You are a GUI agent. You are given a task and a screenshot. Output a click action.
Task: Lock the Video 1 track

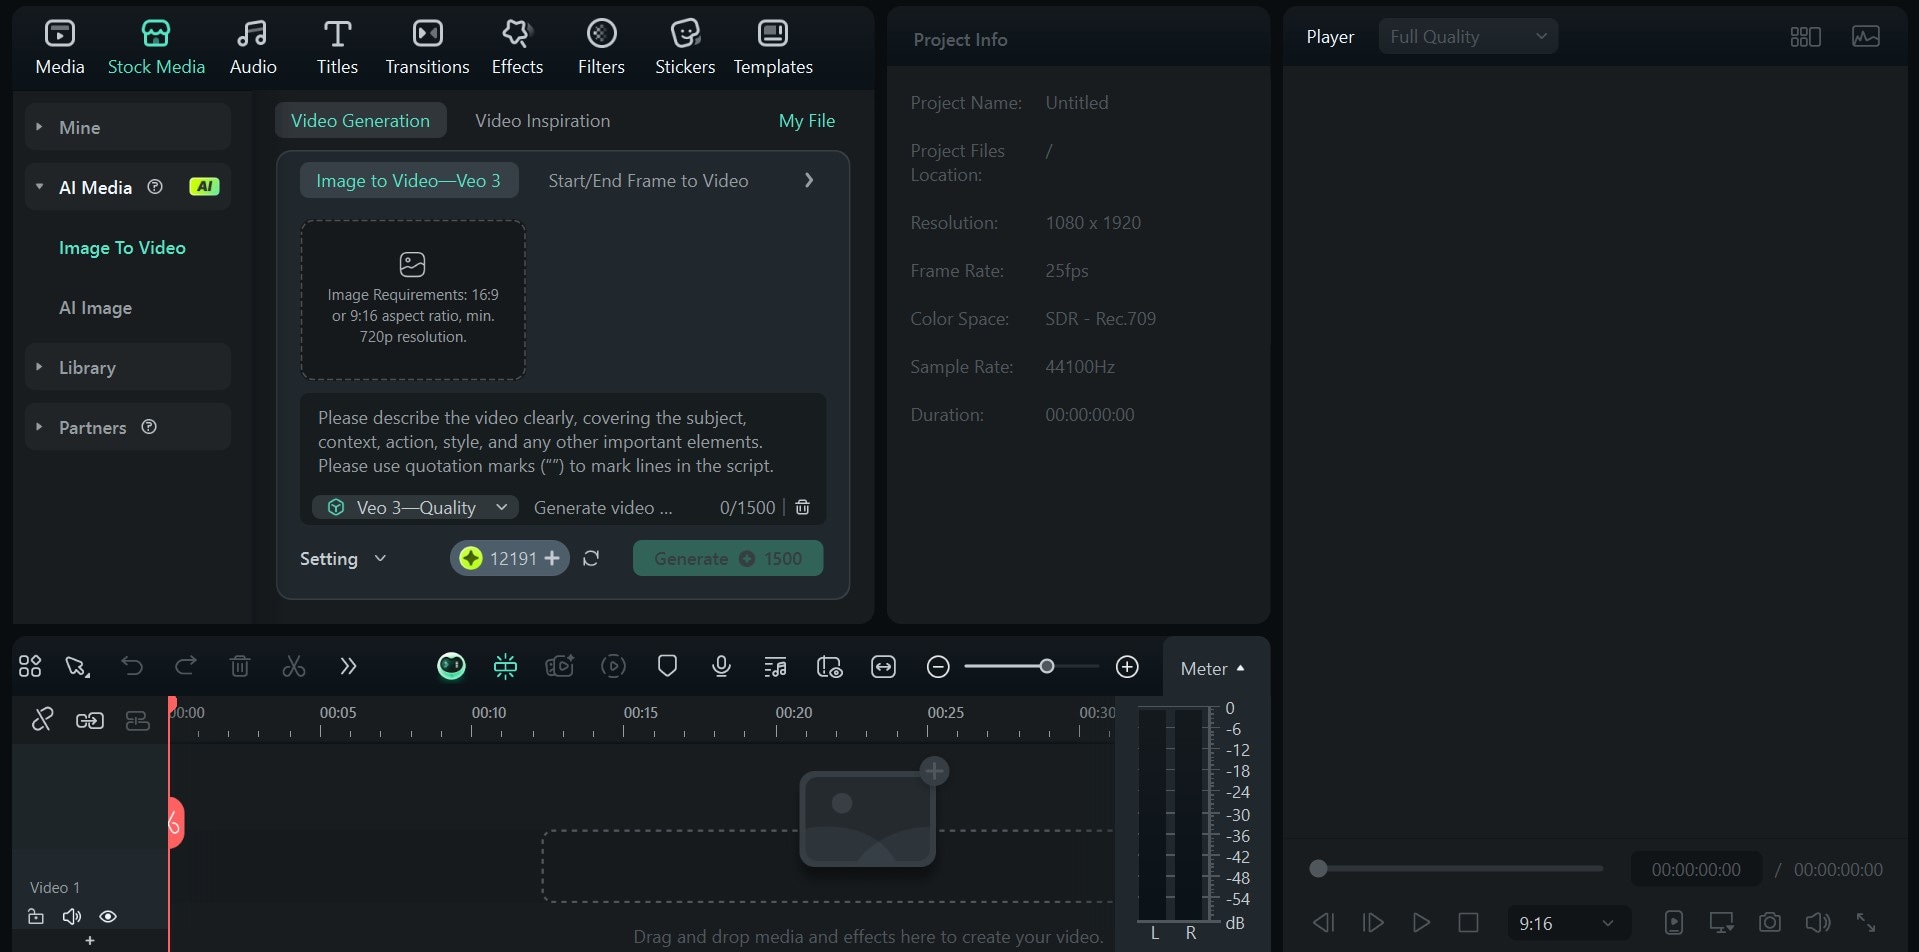pyautogui.click(x=36, y=916)
